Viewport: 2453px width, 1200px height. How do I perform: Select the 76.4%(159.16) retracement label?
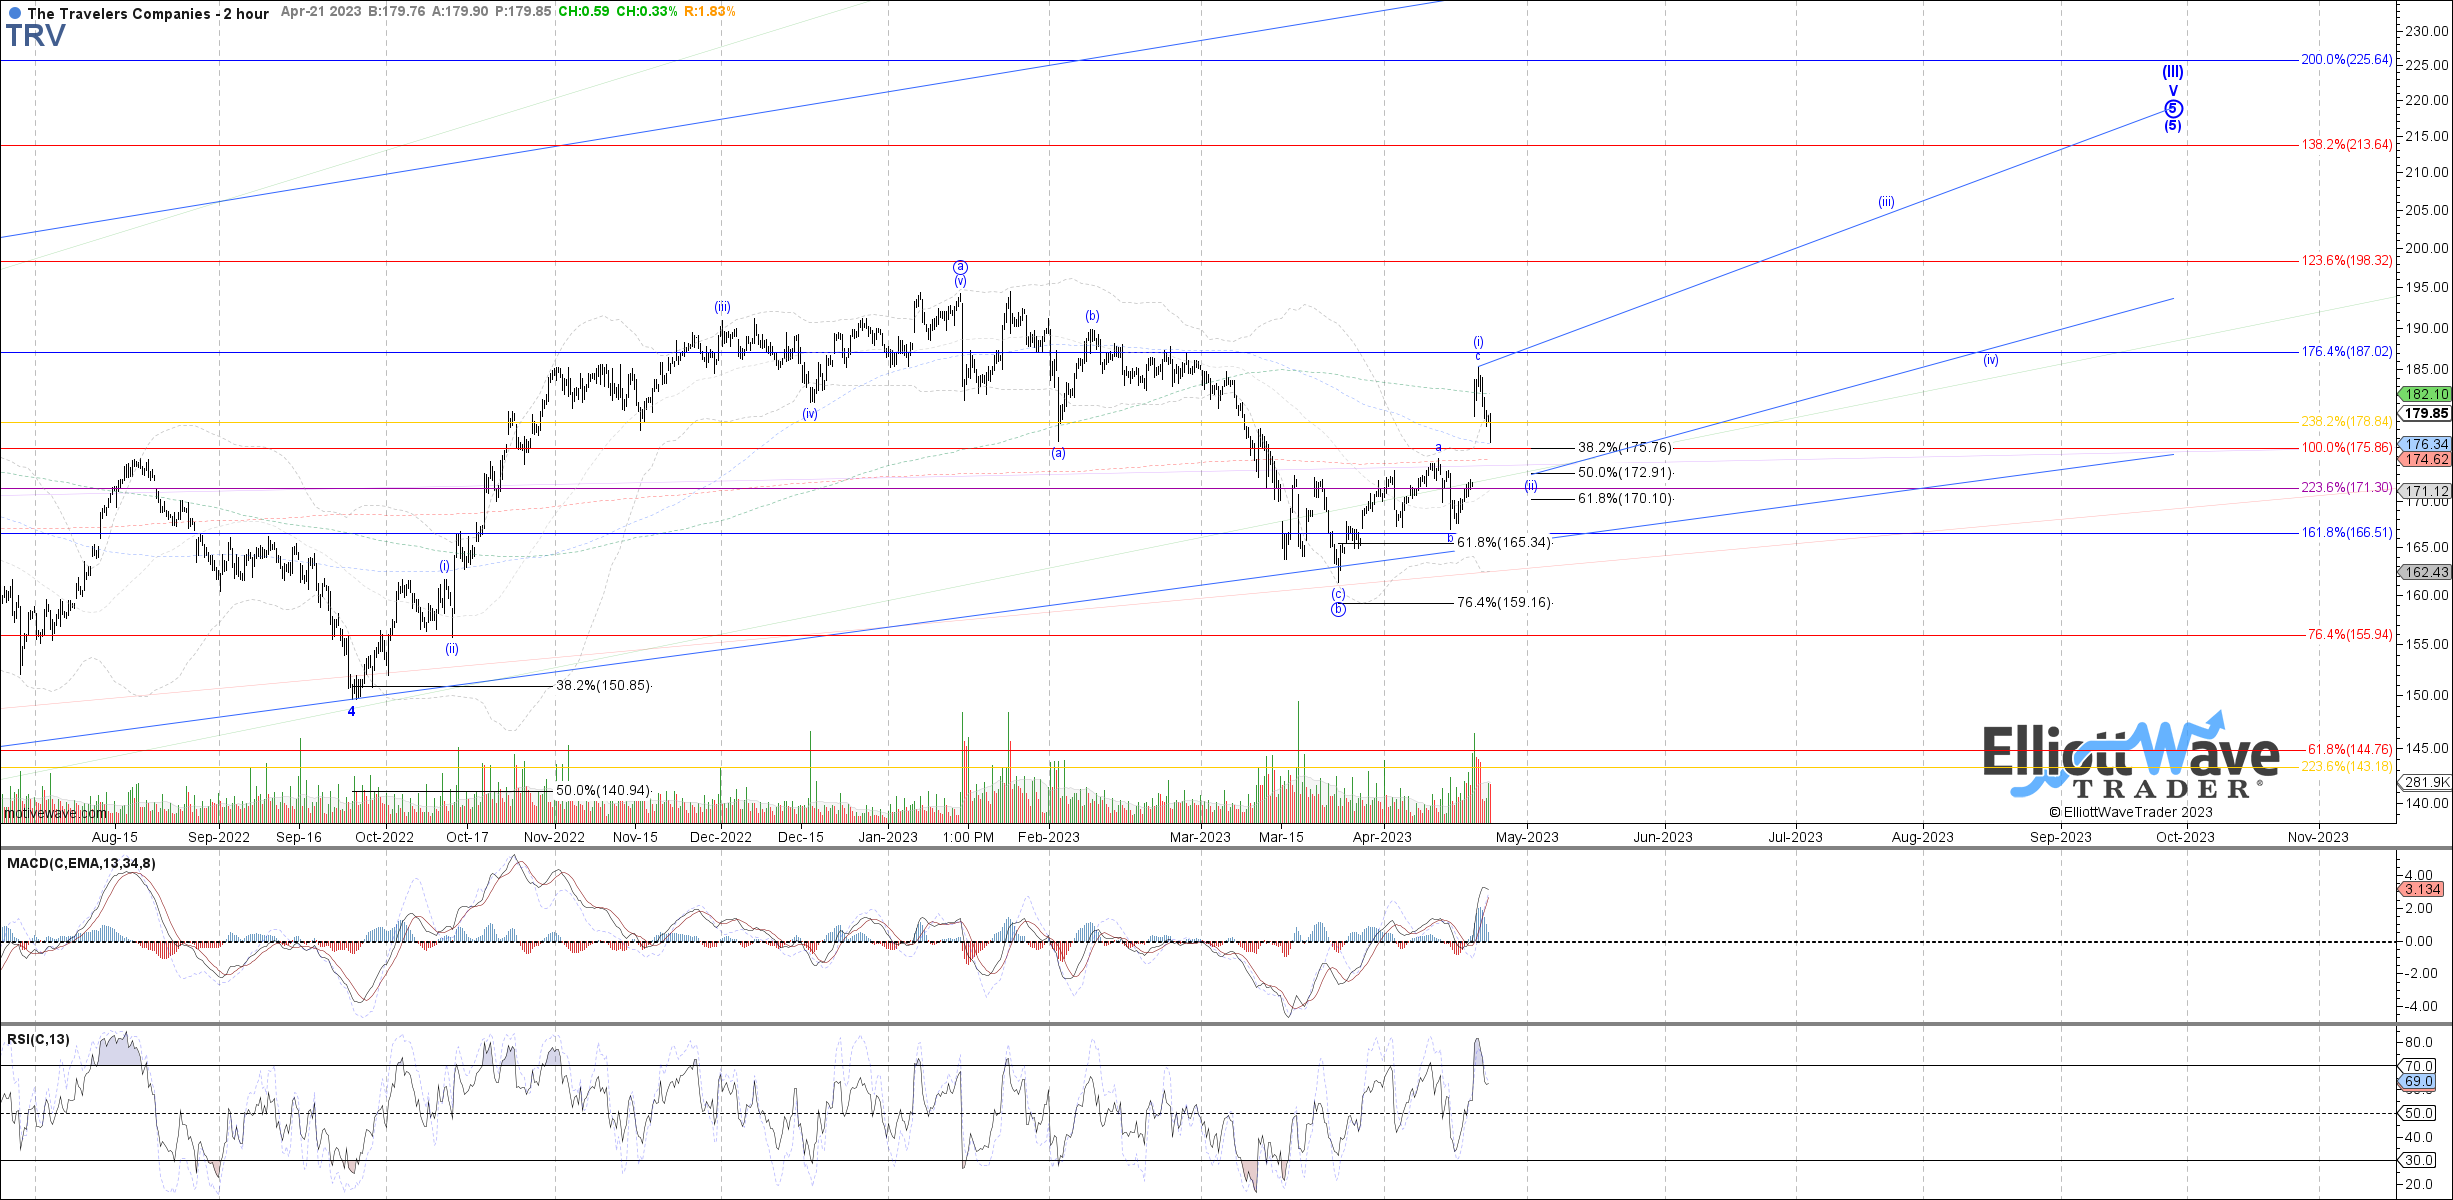pyautogui.click(x=1504, y=603)
